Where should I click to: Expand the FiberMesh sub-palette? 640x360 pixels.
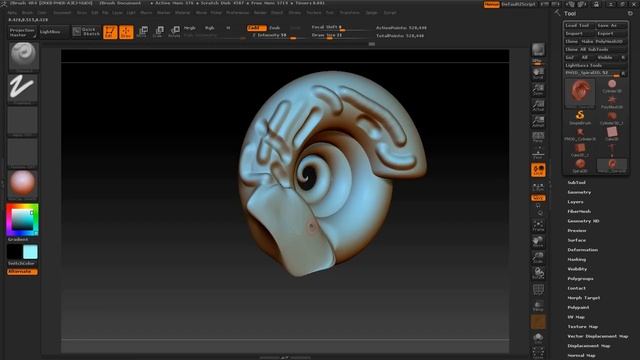click(x=579, y=211)
